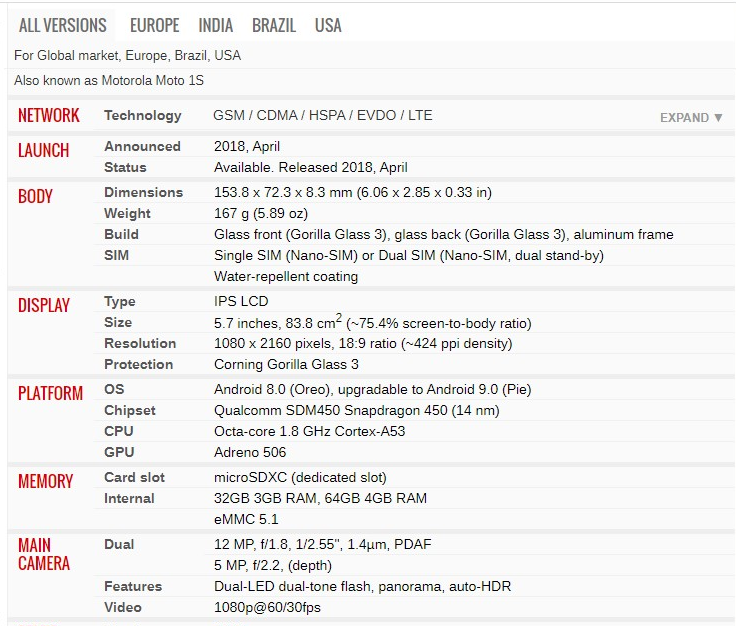Select the '12 MP, f/1.8' camera value
736x626 pixels.
[x=251, y=545]
